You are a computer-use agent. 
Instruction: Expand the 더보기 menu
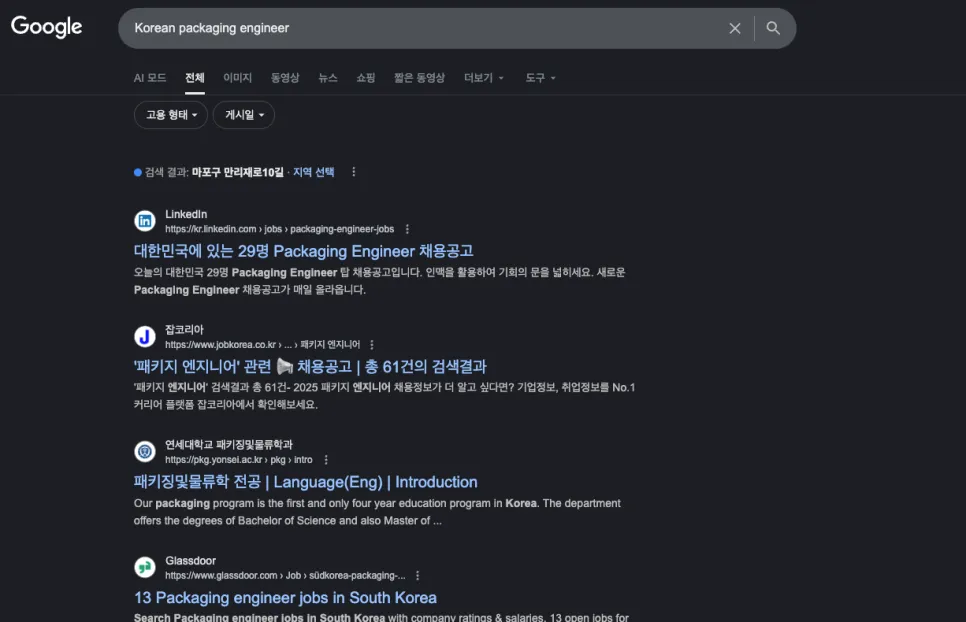point(484,78)
